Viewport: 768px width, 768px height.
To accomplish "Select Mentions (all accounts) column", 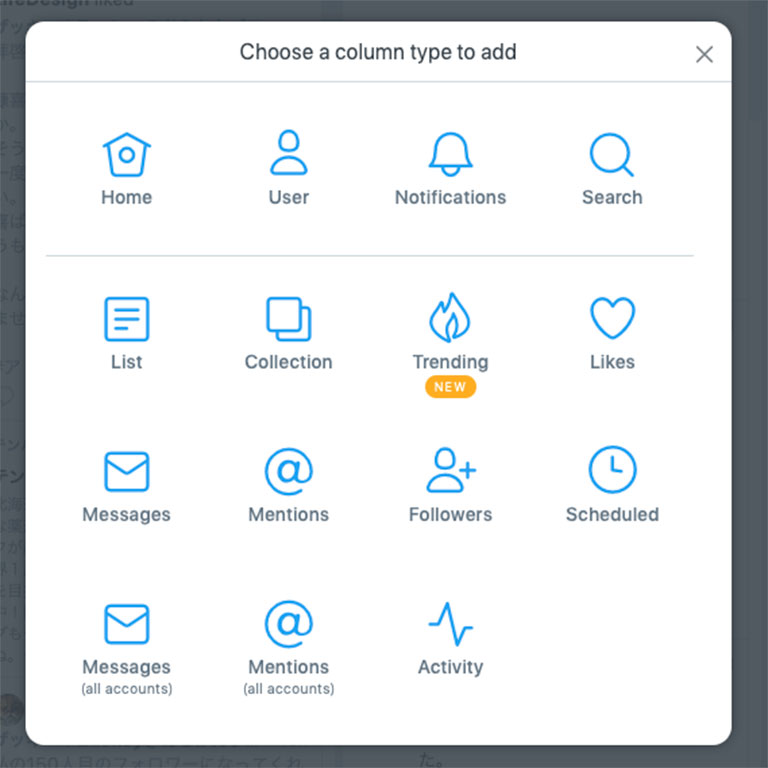I will (x=288, y=625).
